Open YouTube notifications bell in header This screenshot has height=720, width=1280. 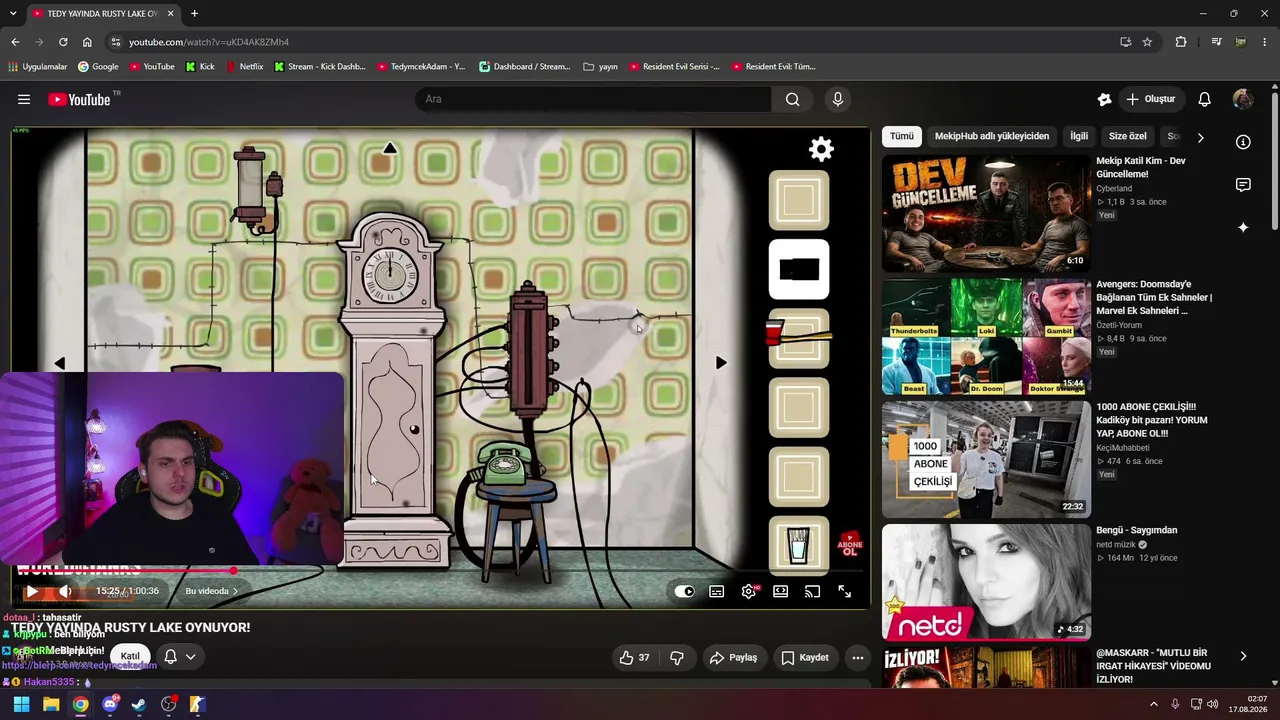1205,99
